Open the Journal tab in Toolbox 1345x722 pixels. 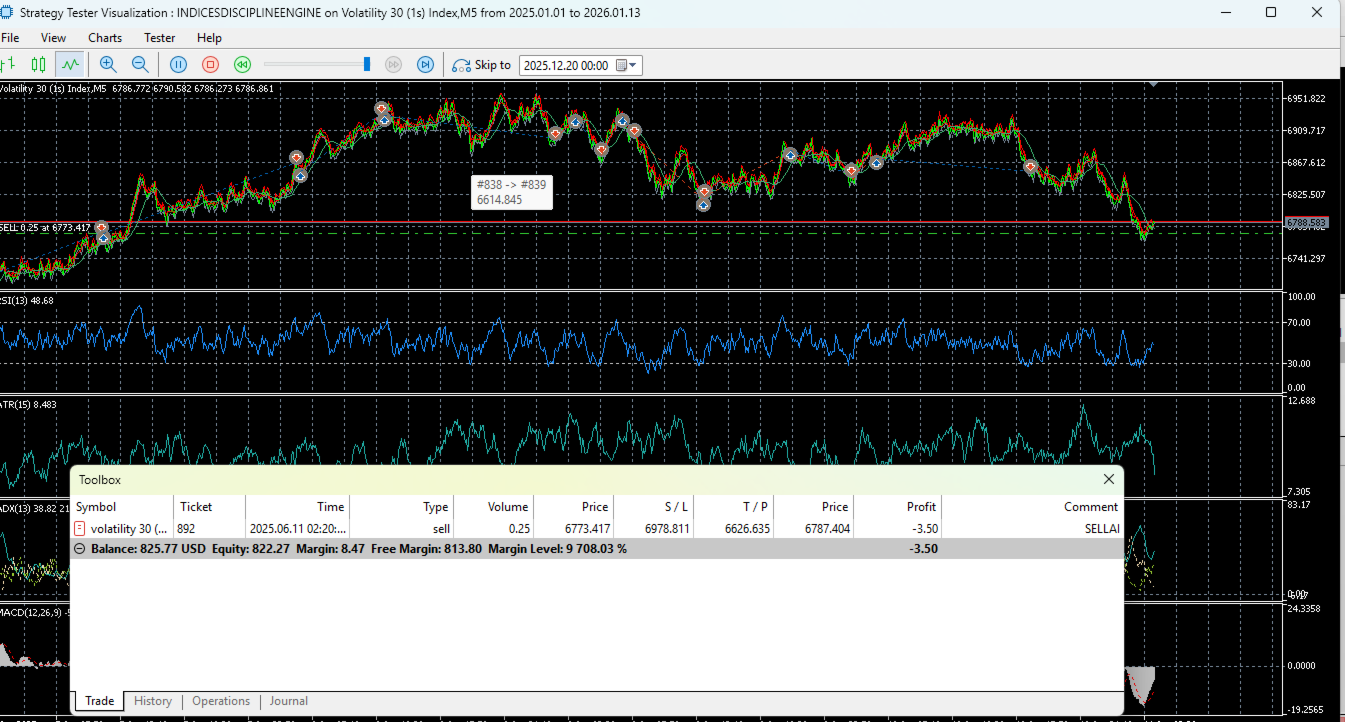tap(288, 701)
